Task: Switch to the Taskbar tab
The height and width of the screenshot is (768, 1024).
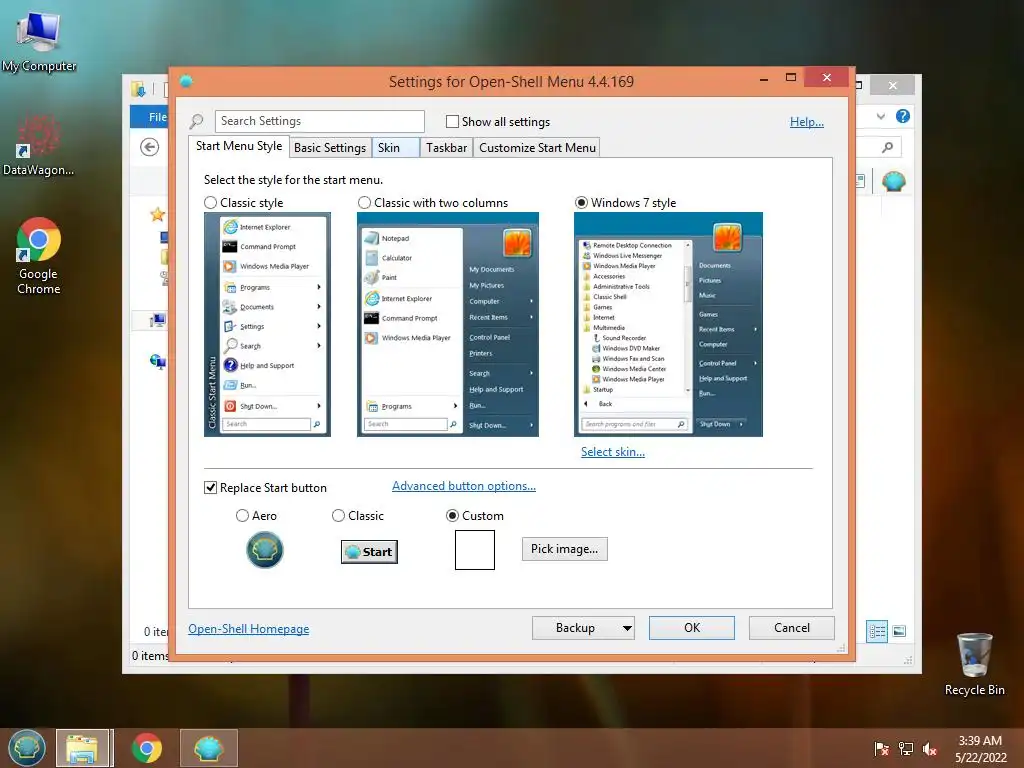Action: 447,148
